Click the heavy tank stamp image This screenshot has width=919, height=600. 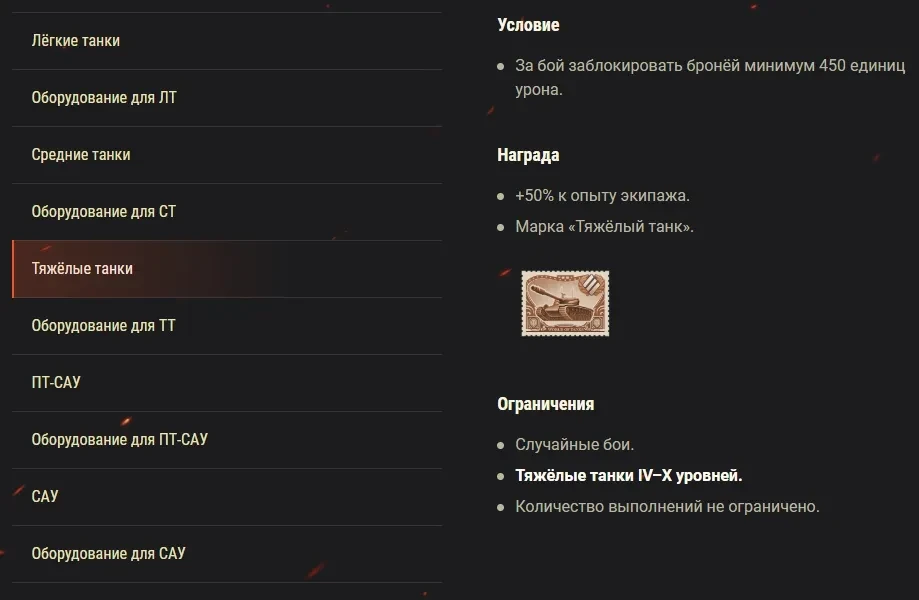click(x=565, y=304)
